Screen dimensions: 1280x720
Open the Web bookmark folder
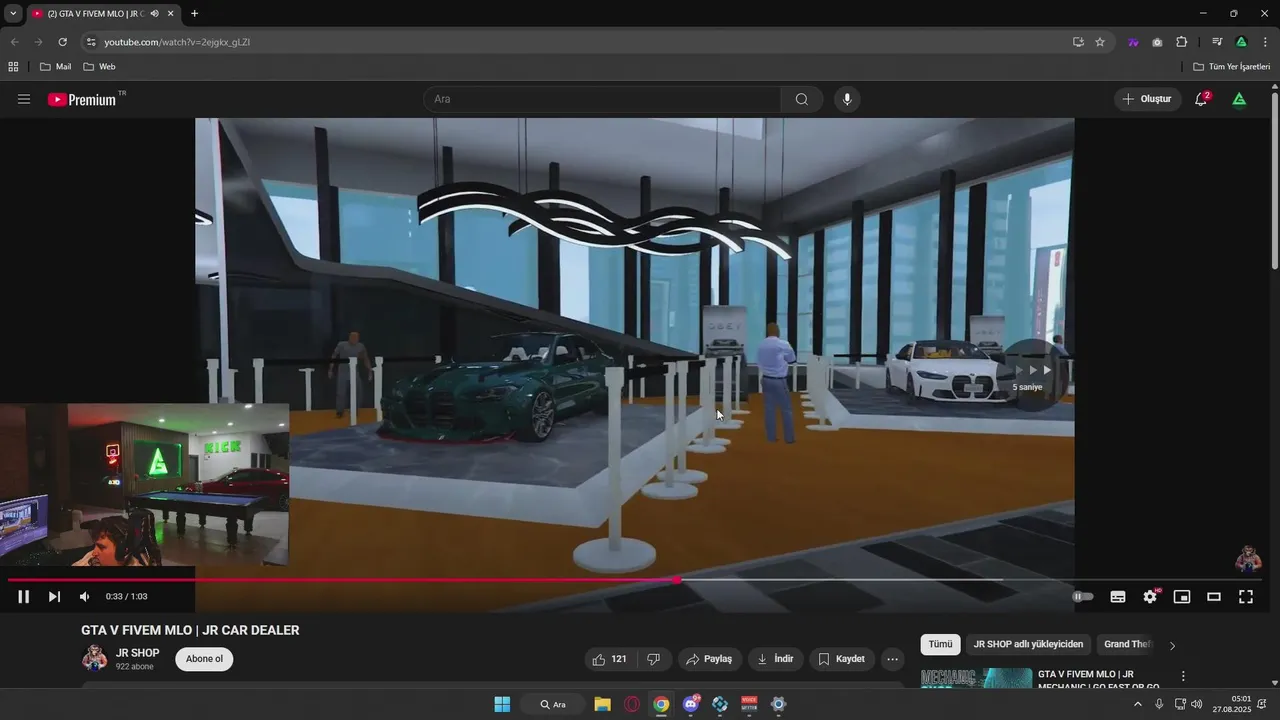[x=99, y=67]
